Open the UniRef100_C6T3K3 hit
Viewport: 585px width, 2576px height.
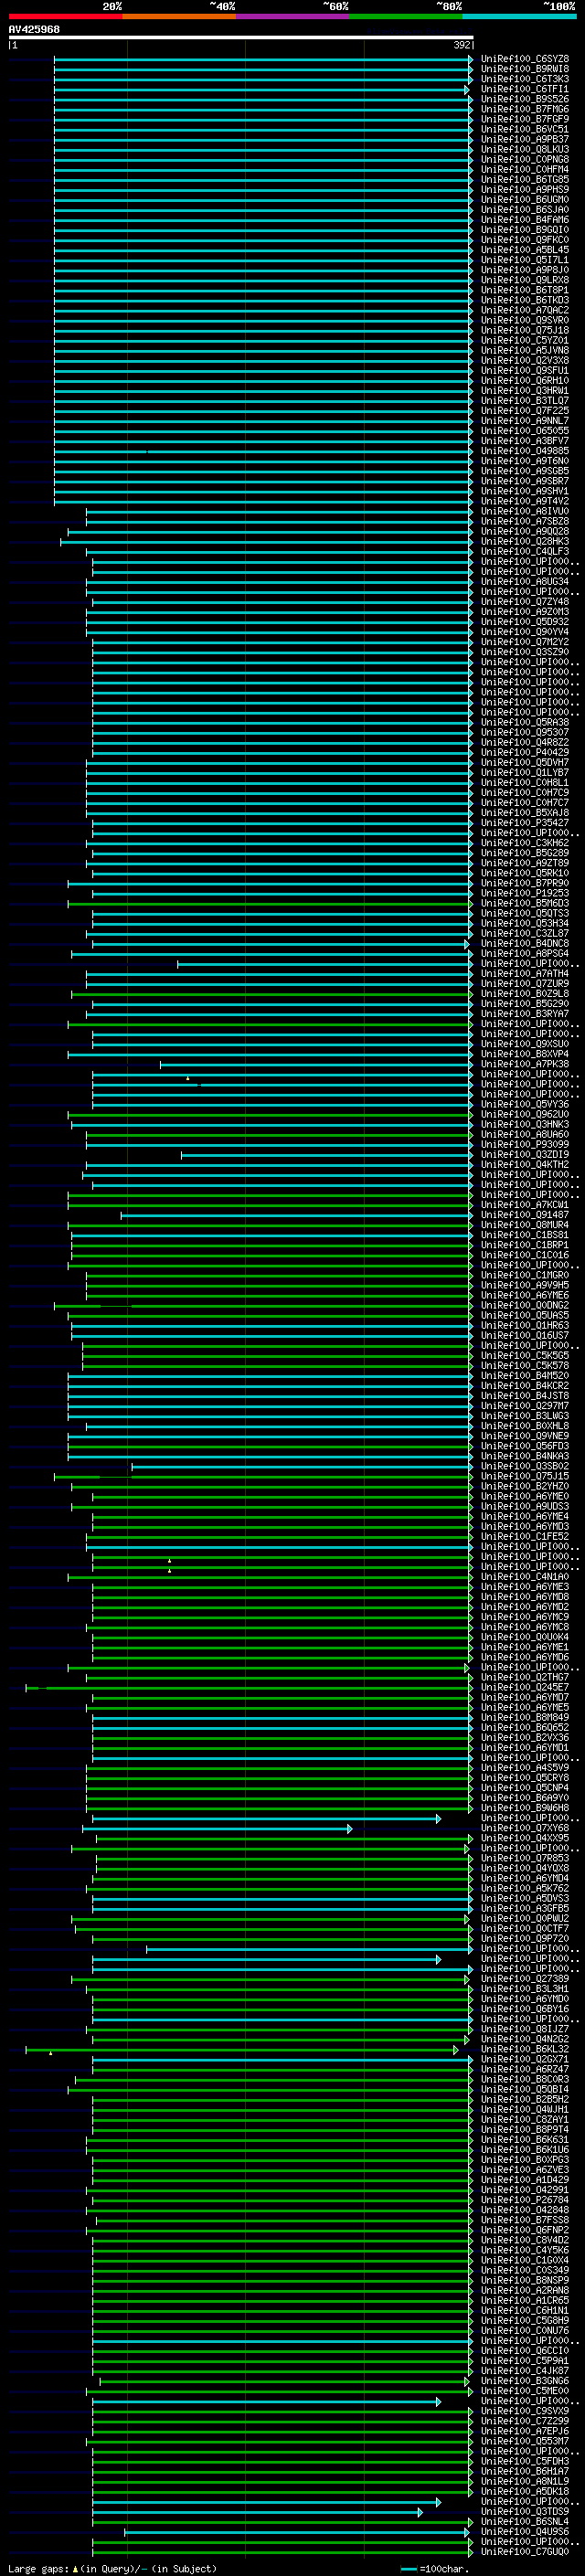coord(525,79)
